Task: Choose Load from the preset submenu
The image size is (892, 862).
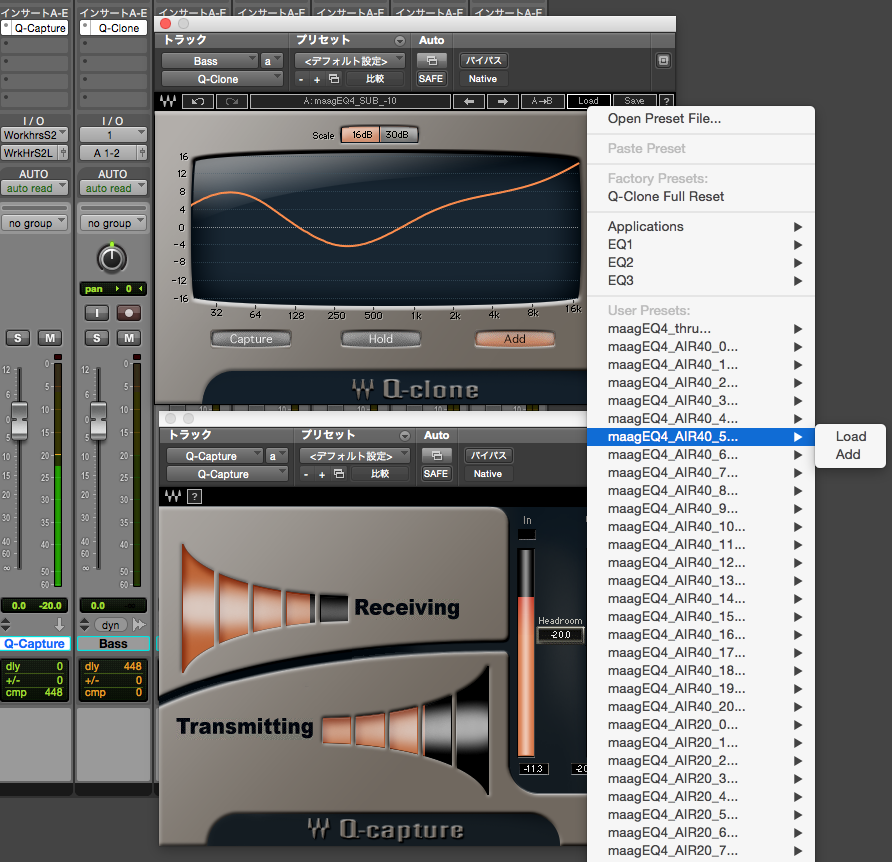Action: 850,436
